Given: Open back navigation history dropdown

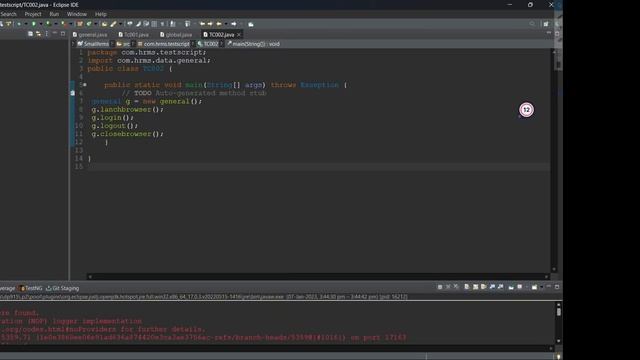Looking at the screenshot, I should pyautogui.click(x=226, y=24).
